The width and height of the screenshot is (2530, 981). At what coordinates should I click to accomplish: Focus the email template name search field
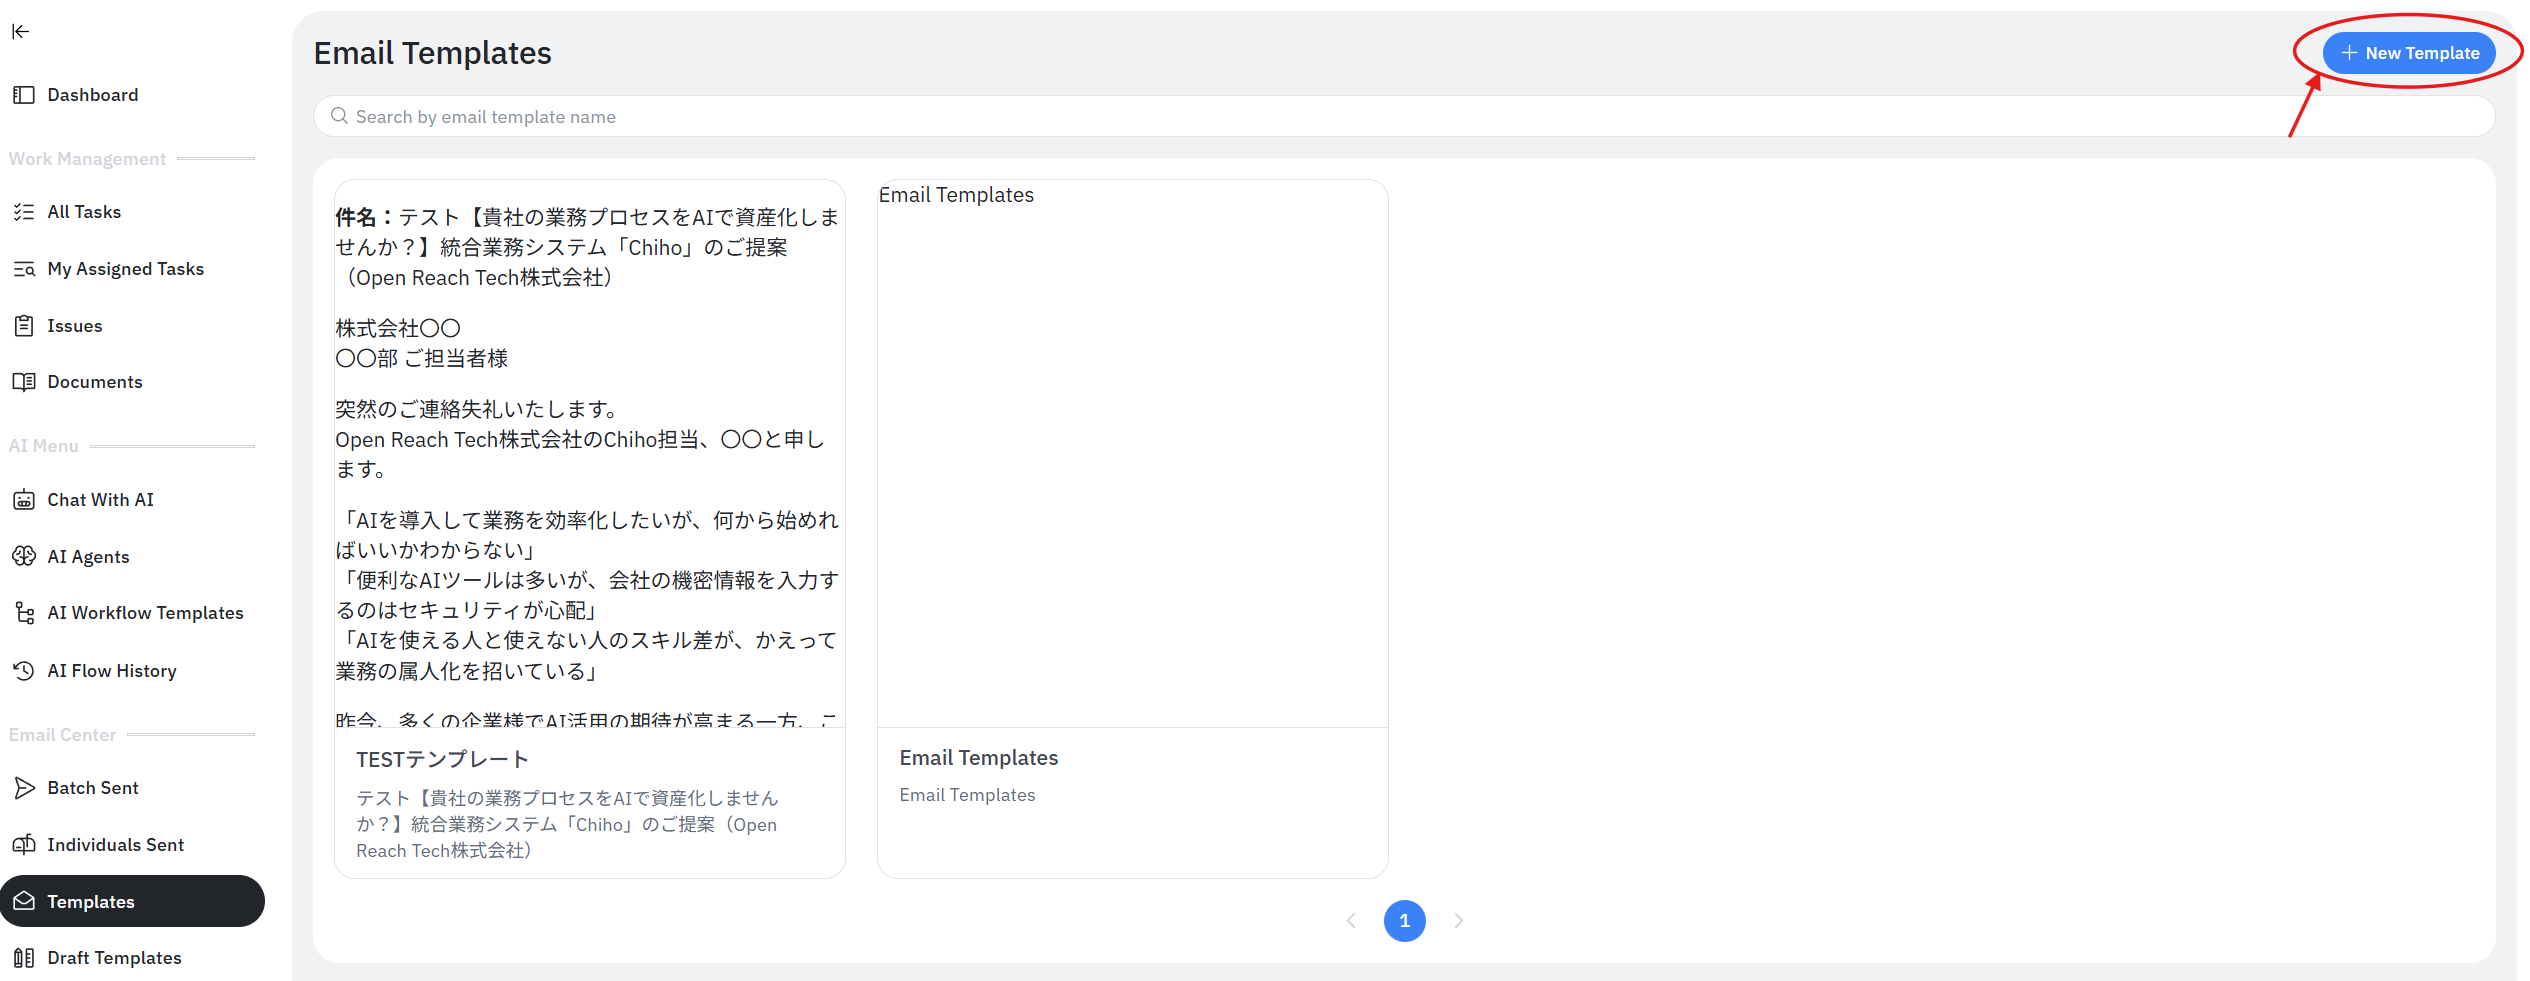pyautogui.click(x=1400, y=117)
